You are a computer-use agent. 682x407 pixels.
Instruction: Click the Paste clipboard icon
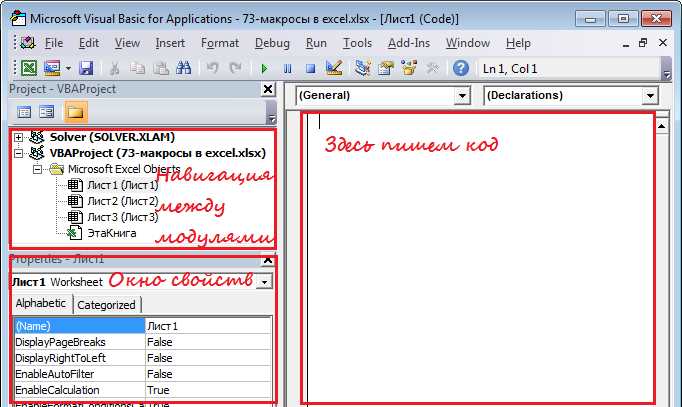(x=161, y=68)
